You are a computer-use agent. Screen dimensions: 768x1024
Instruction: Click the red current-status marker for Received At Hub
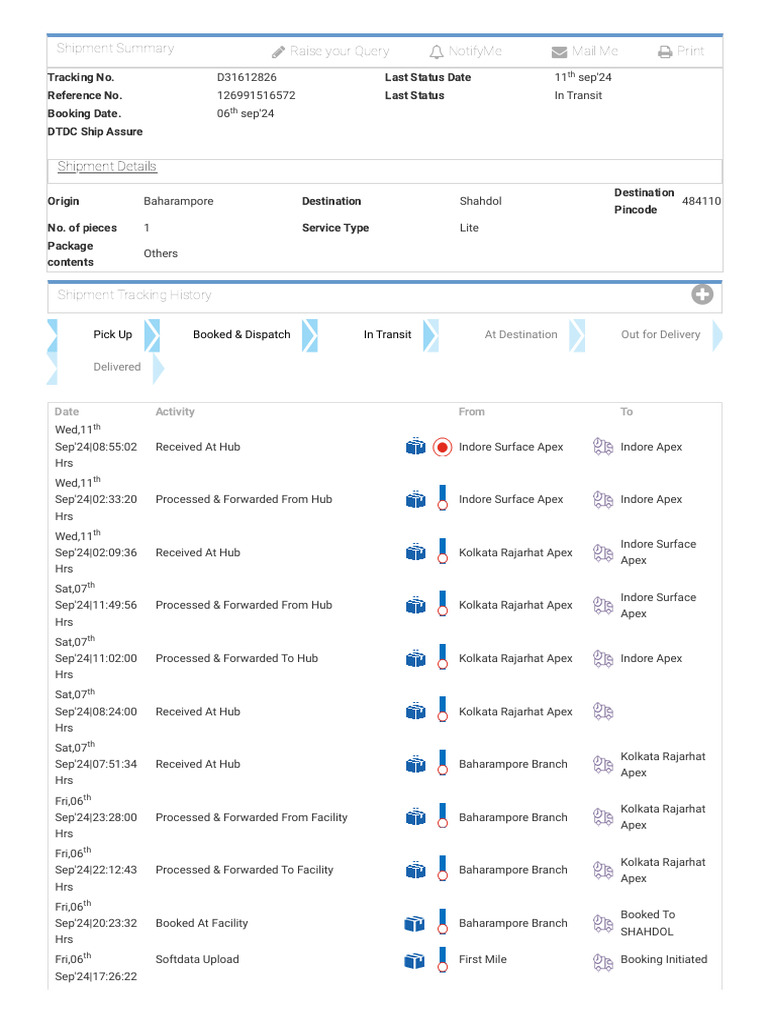[442, 447]
